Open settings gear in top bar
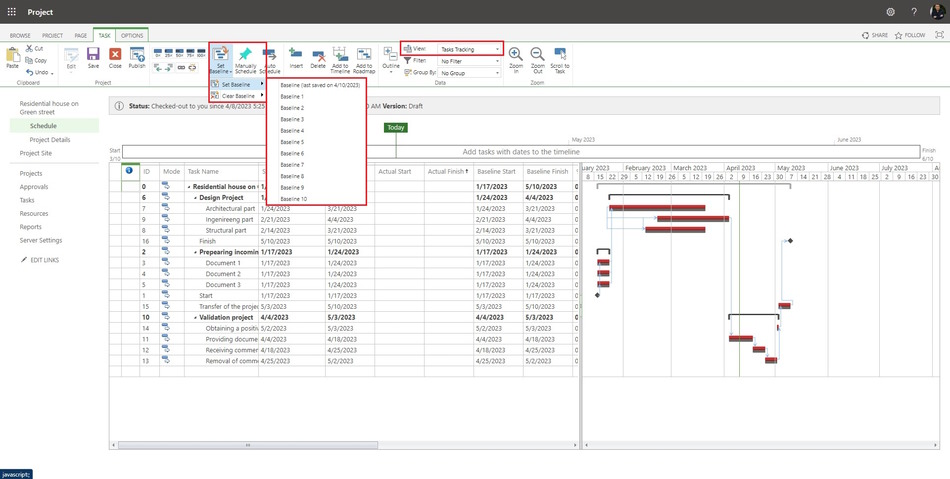 pos(890,12)
